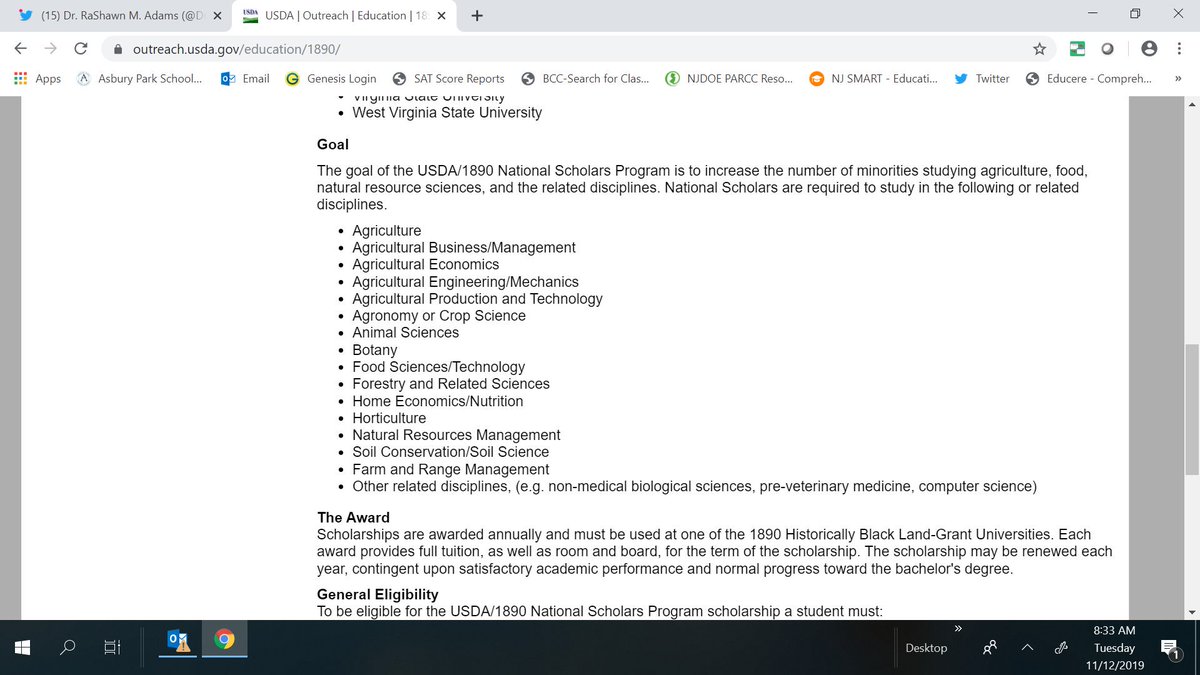The width and height of the screenshot is (1200, 675).
Task: Open the green extension icon in toolbar
Action: point(1077,48)
